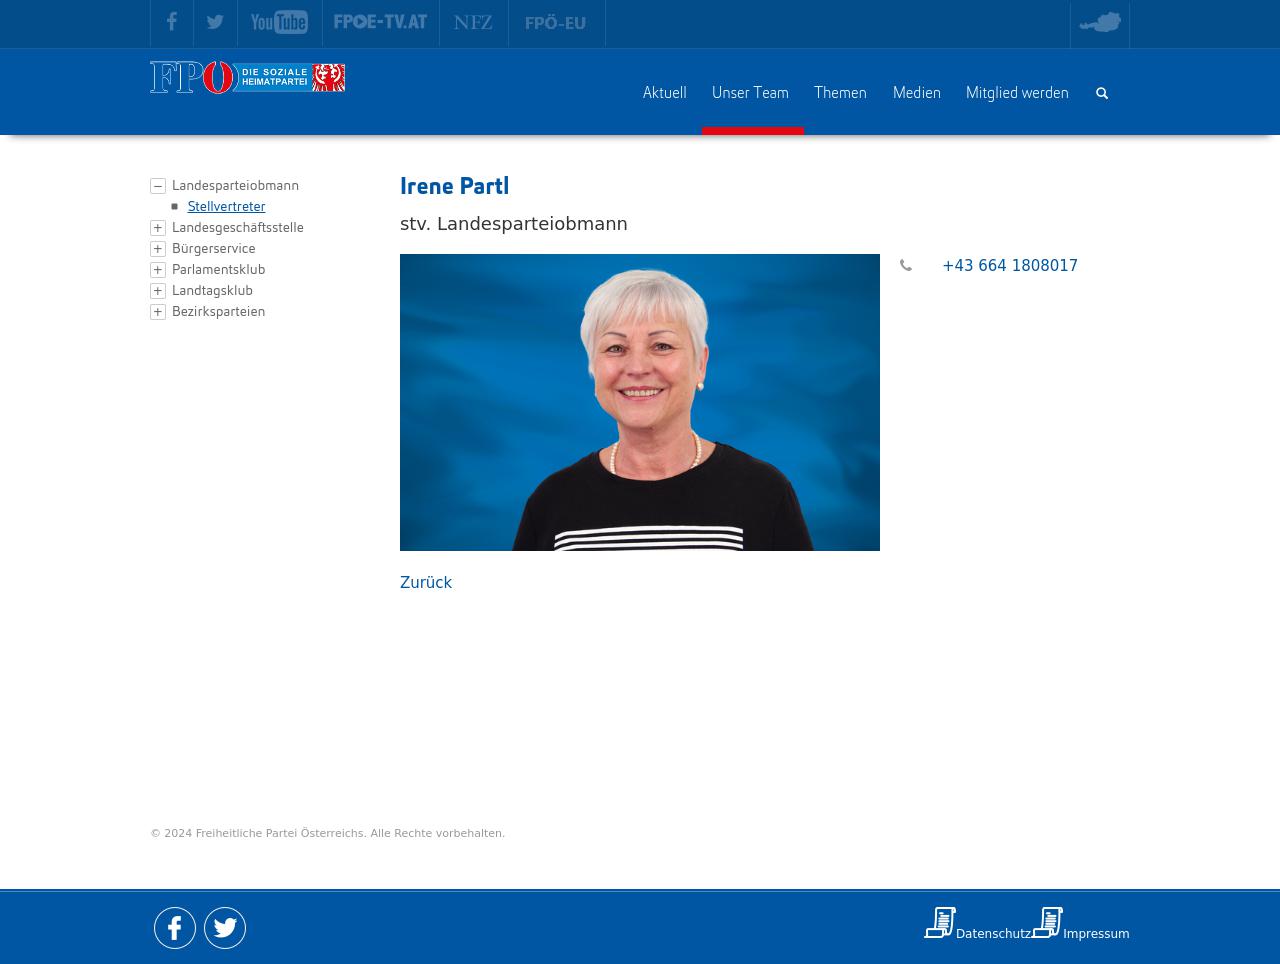Select Landesgeschäftsstelle sidebar label
1280x964 pixels.
point(237,227)
